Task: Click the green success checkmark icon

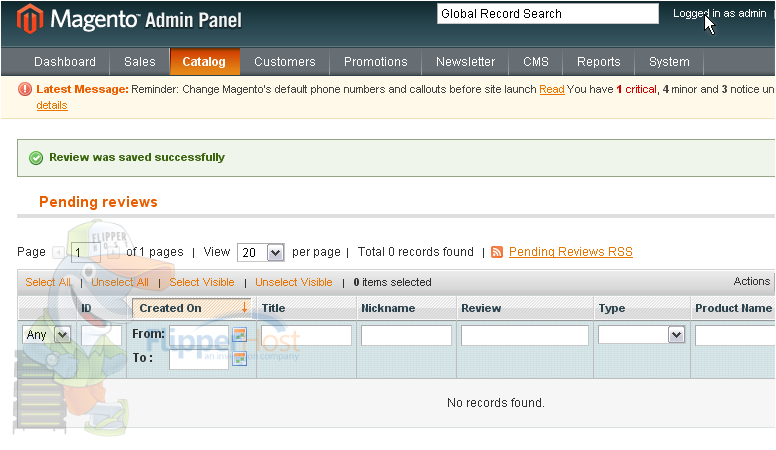Action: [x=36, y=158]
